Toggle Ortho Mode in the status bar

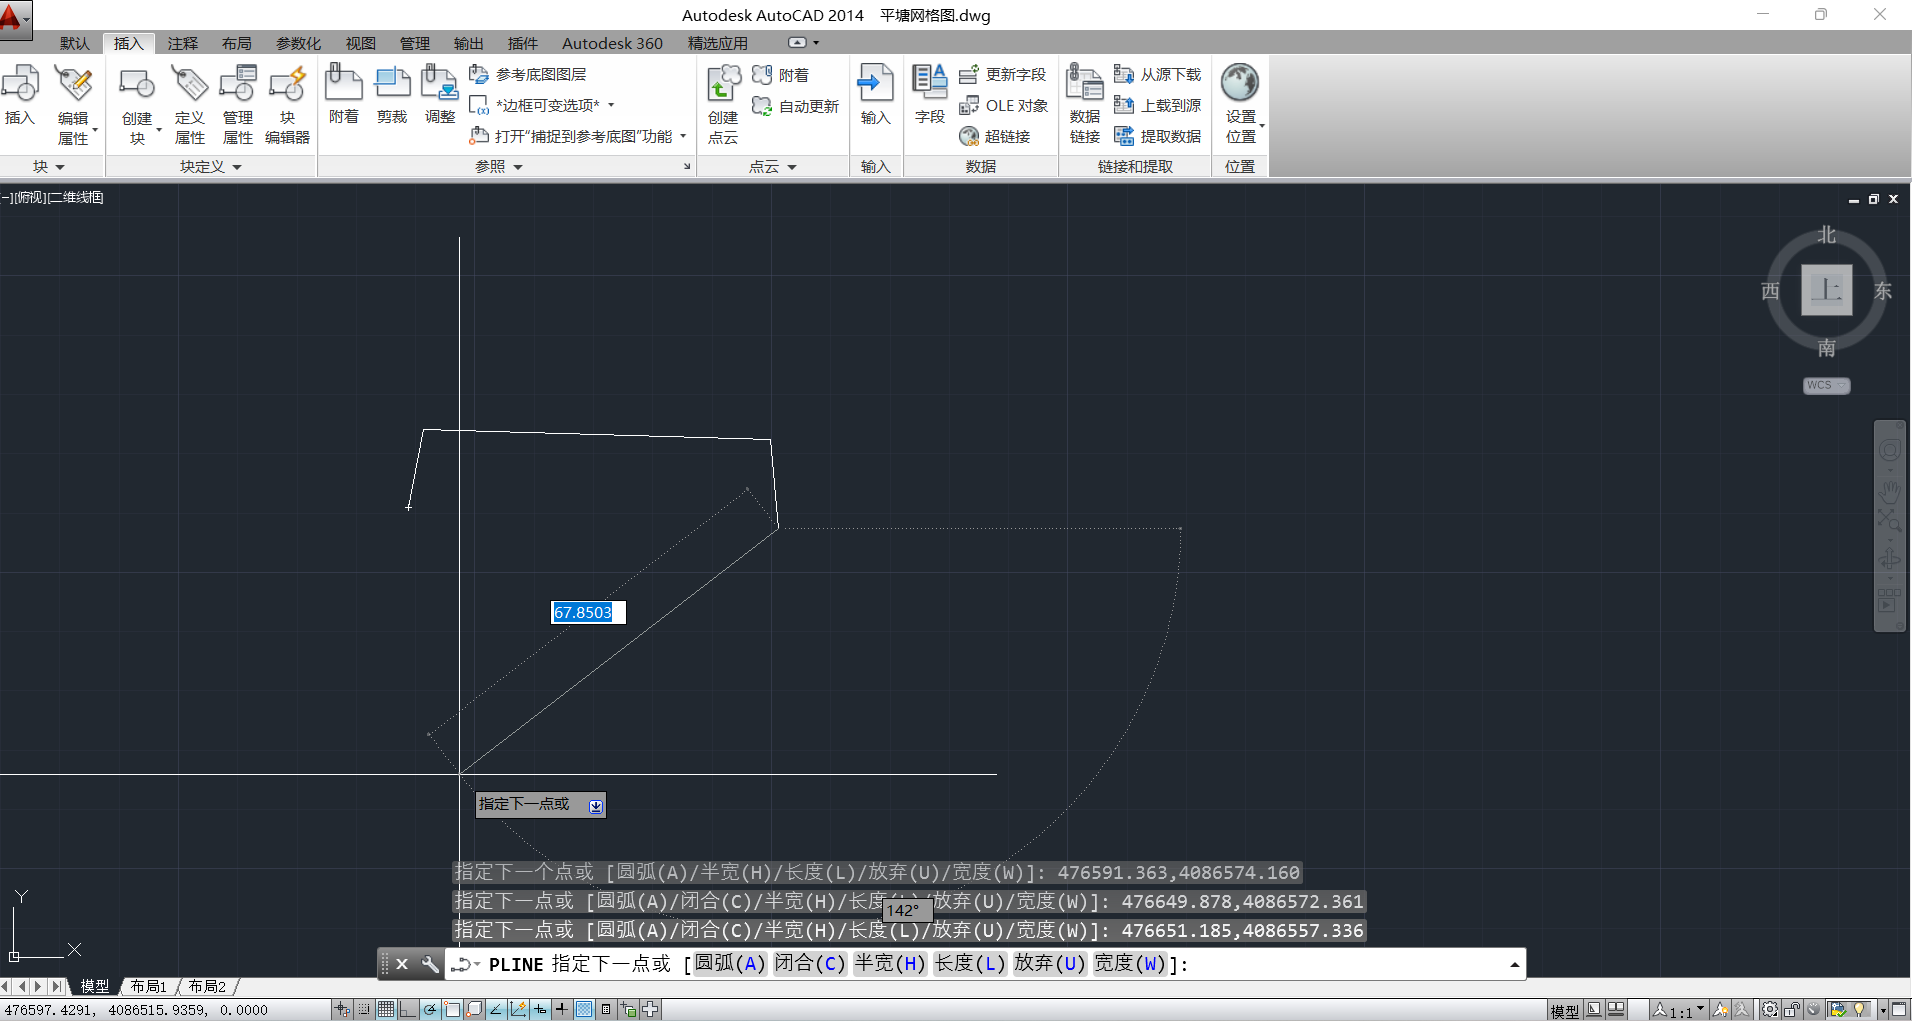(408, 1010)
